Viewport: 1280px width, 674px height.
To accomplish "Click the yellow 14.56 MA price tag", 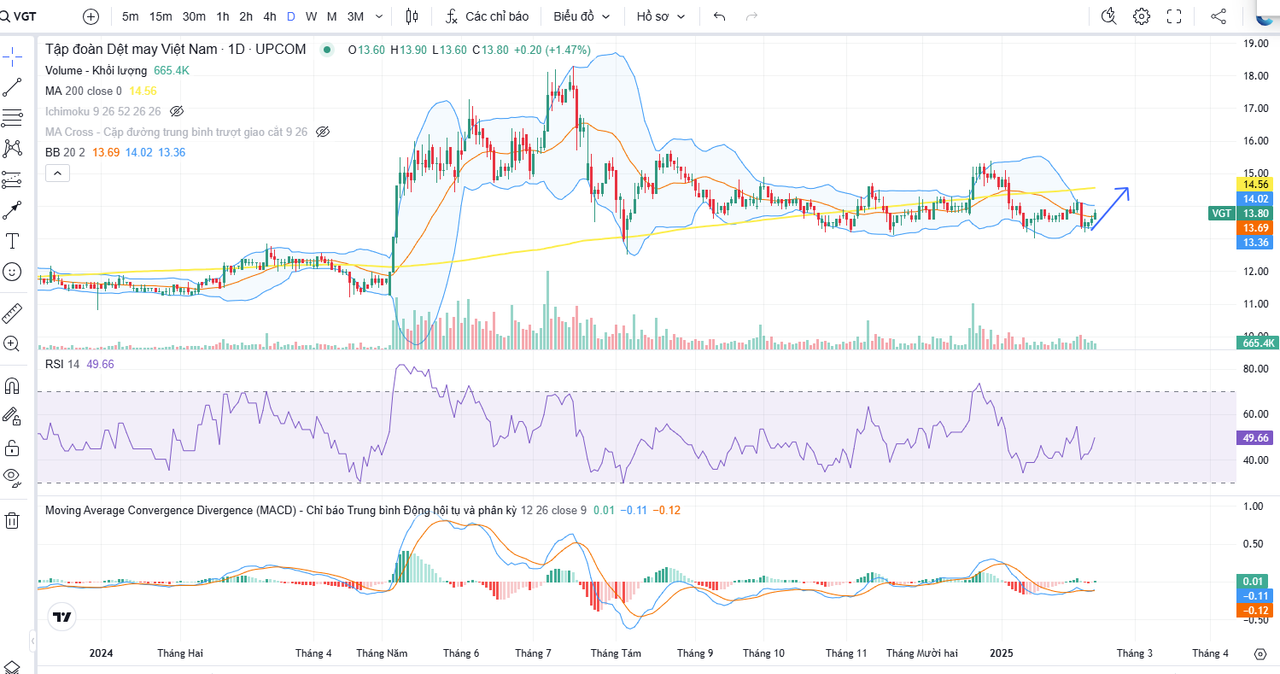I will tap(1256, 185).
